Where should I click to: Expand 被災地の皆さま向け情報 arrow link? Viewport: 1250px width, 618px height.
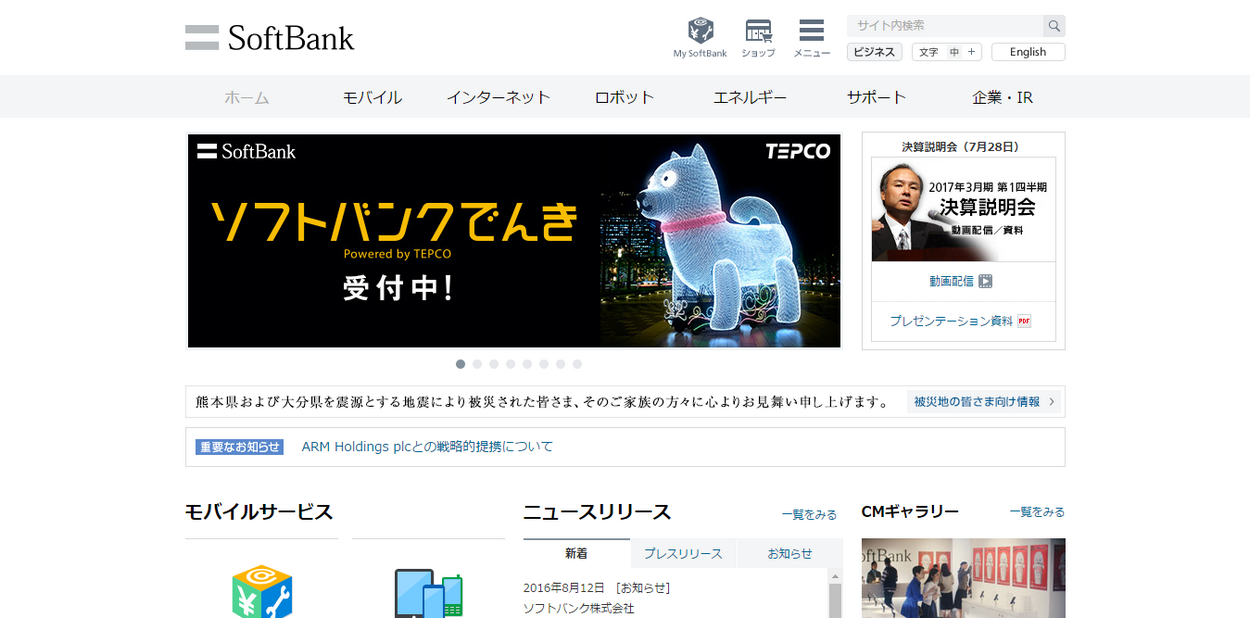pyautogui.click(x=984, y=402)
